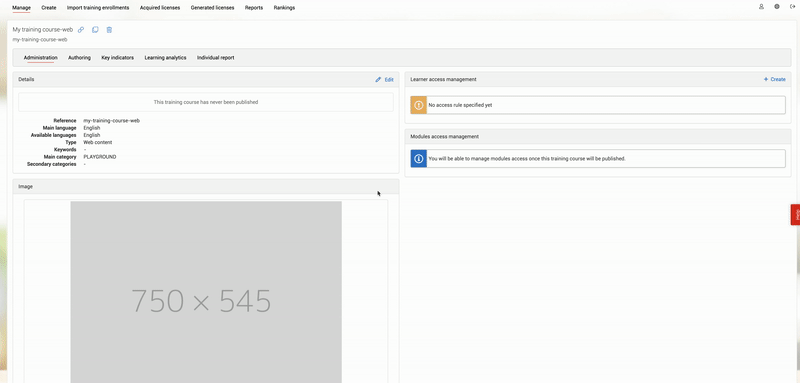Viewport: 800px width, 383px height.
Task: Click the never been published notice
Action: pos(206,102)
